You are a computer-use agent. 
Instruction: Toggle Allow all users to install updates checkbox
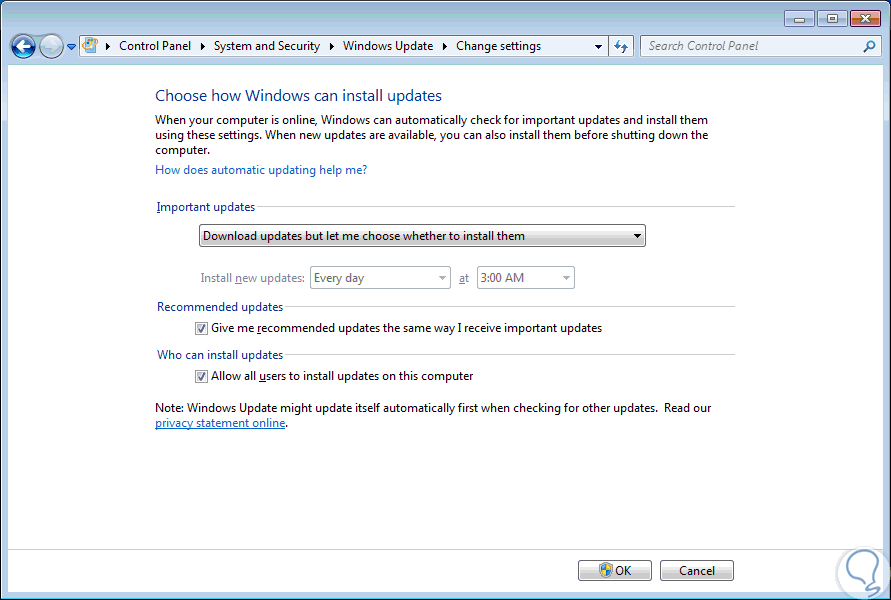point(201,376)
